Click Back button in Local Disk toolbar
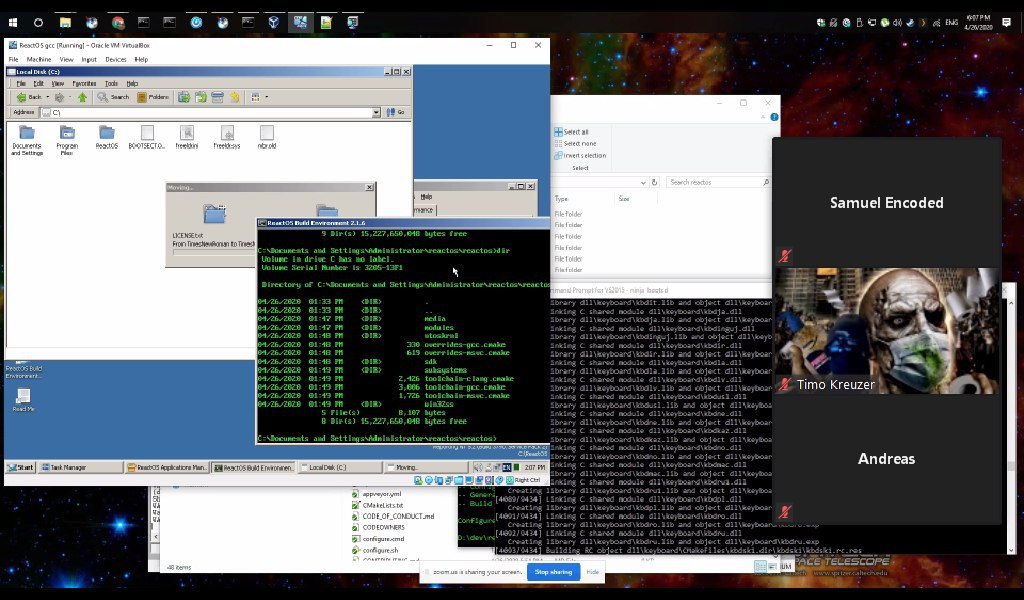The width and height of the screenshot is (1024, 600). pos(29,97)
